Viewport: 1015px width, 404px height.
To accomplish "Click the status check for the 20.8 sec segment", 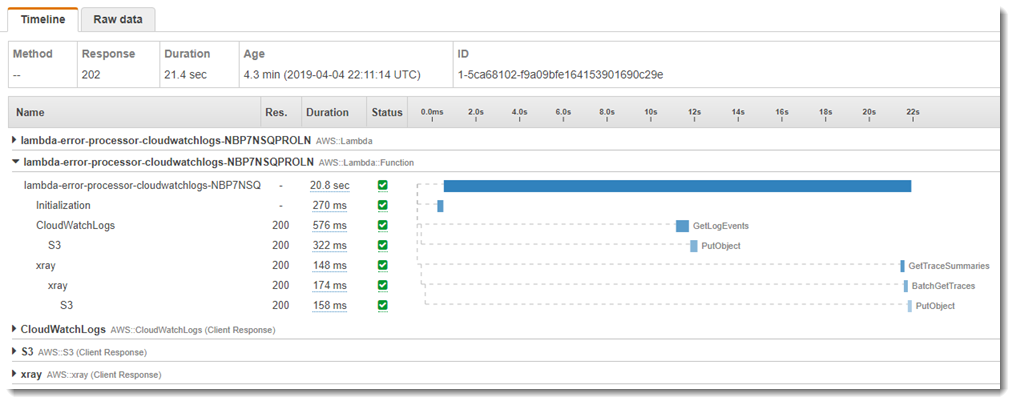I will point(383,186).
